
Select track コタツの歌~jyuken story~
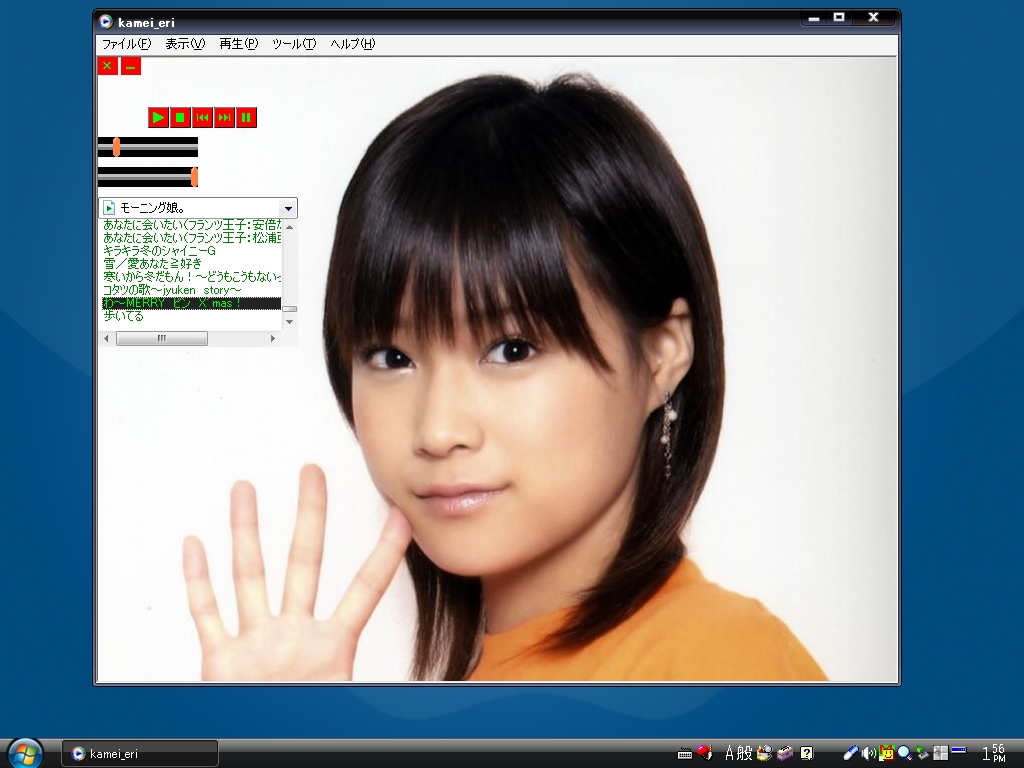[192, 290]
